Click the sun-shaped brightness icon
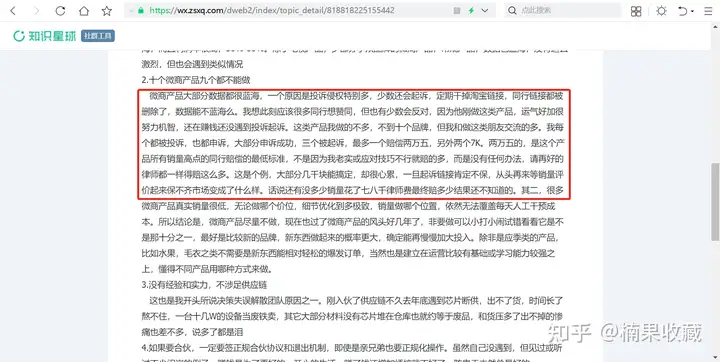Image resolution: width=720 pixels, height=362 pixels. (x=661, y=11)
